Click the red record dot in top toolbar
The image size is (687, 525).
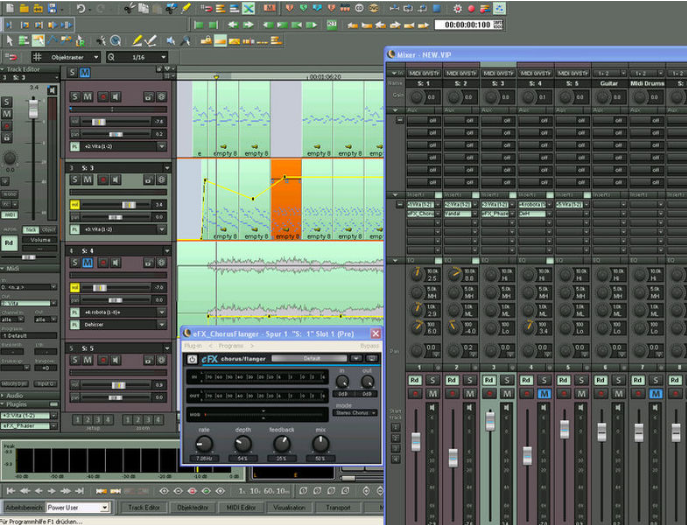pyautogui.click(x=471, y=8)
